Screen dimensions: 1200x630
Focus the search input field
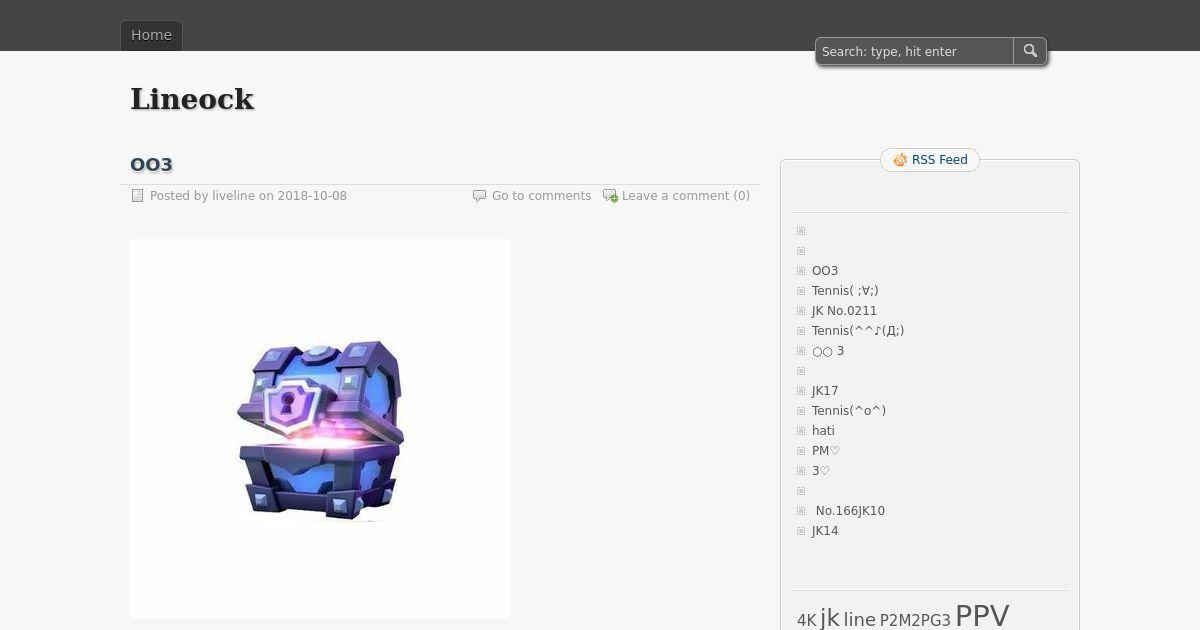[x=914, y=51]
